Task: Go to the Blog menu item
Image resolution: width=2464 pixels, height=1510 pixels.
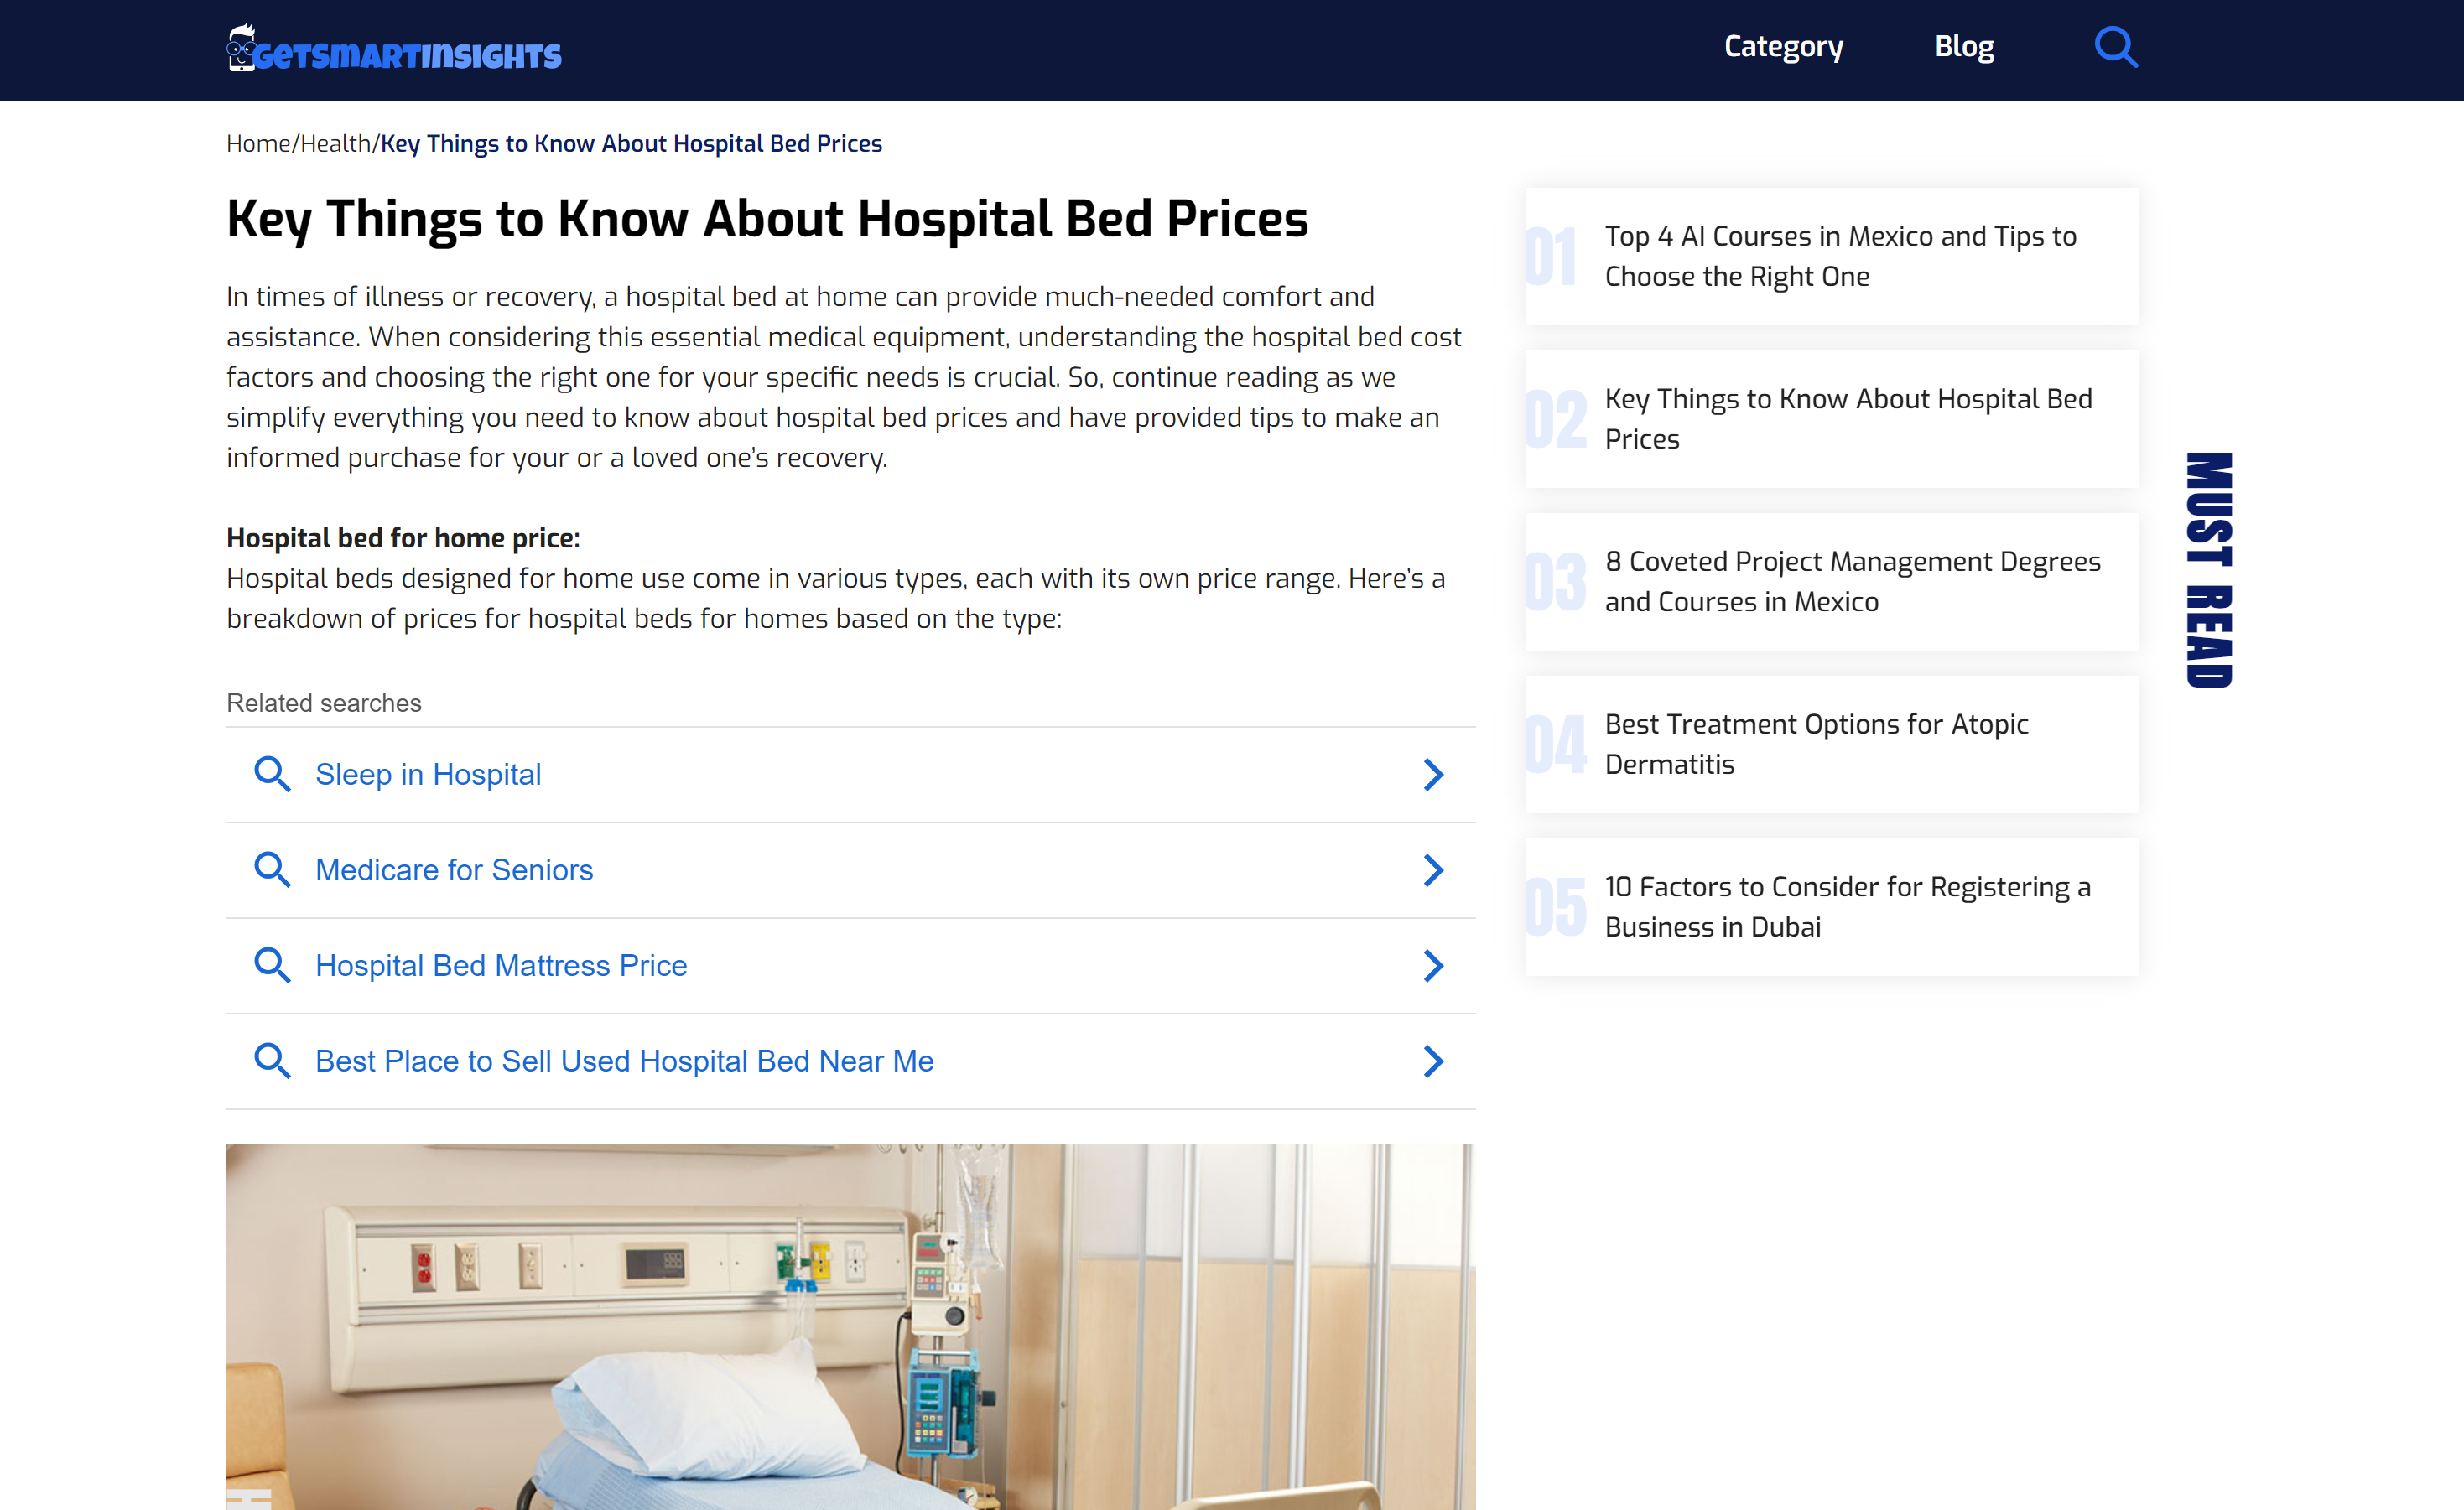Action: pyautogui.click(x=1964, y=47)
